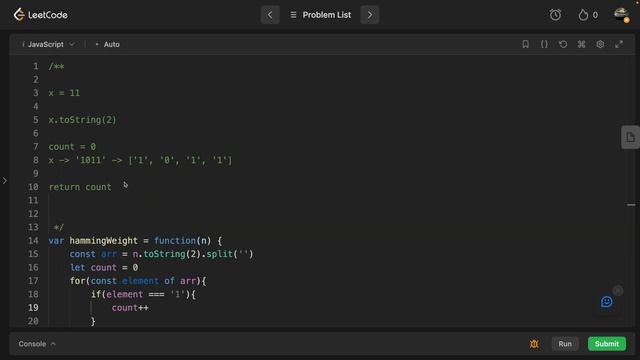This screenshot has height=360, width=640.
Task: Run the code
Action: (x=565, y=344)
